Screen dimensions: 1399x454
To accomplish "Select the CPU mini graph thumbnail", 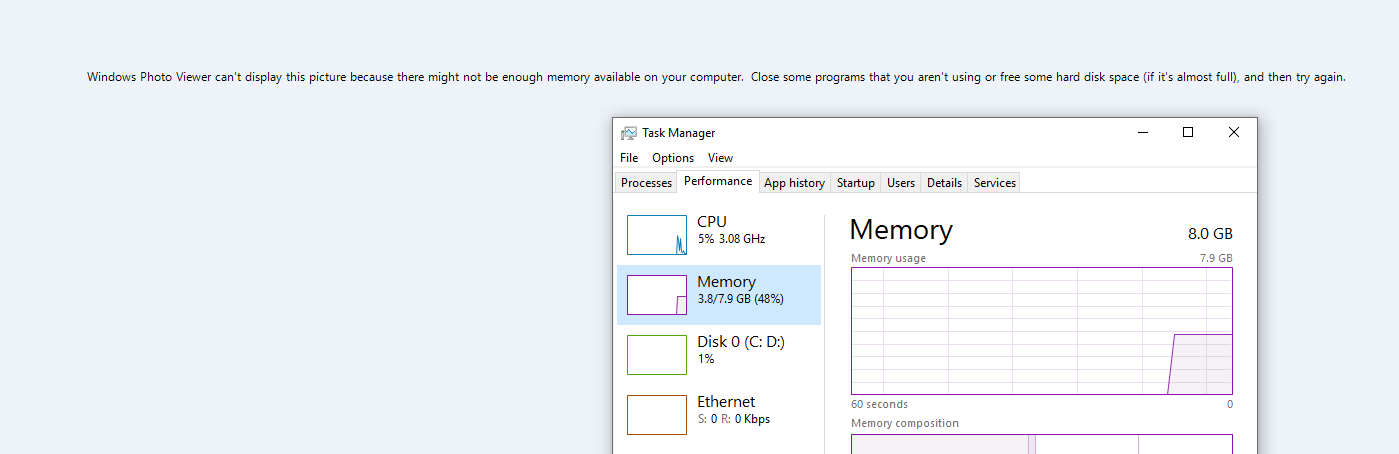I will [657, 235].
